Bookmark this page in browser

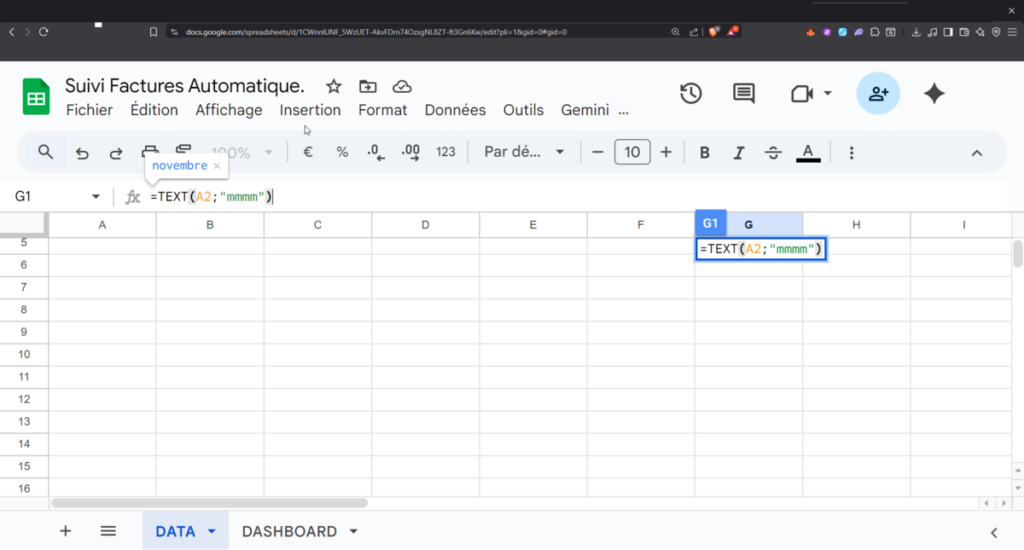pos(153,31)
